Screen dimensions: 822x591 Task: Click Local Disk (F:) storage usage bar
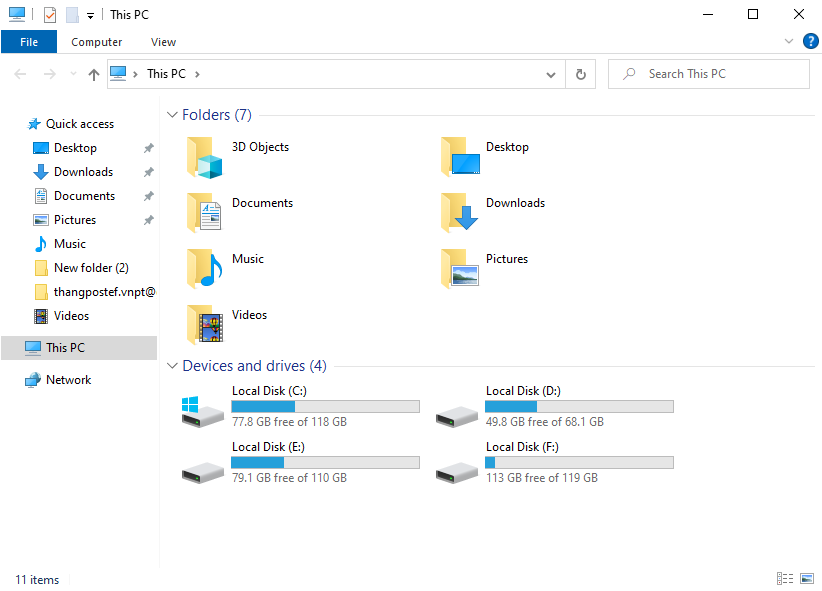[x=579, y=463]
